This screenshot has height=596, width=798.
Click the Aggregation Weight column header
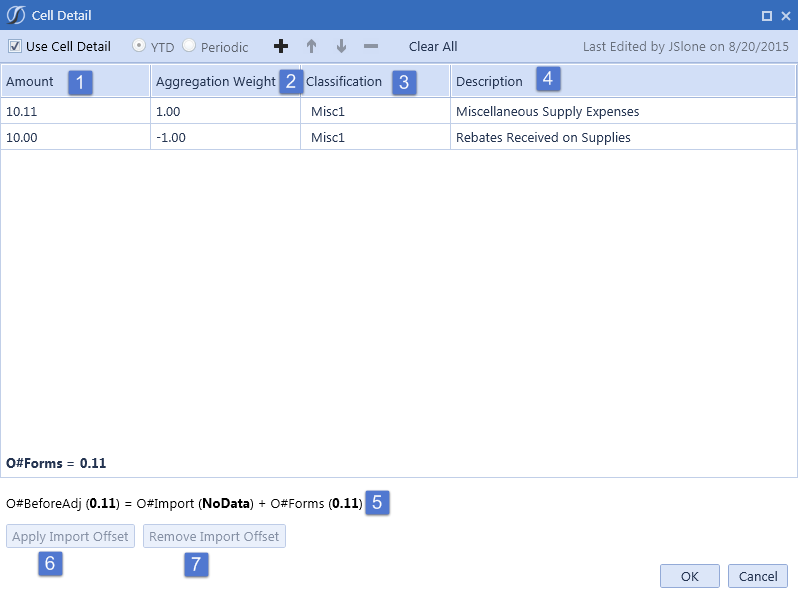click(x=215, y=82)
